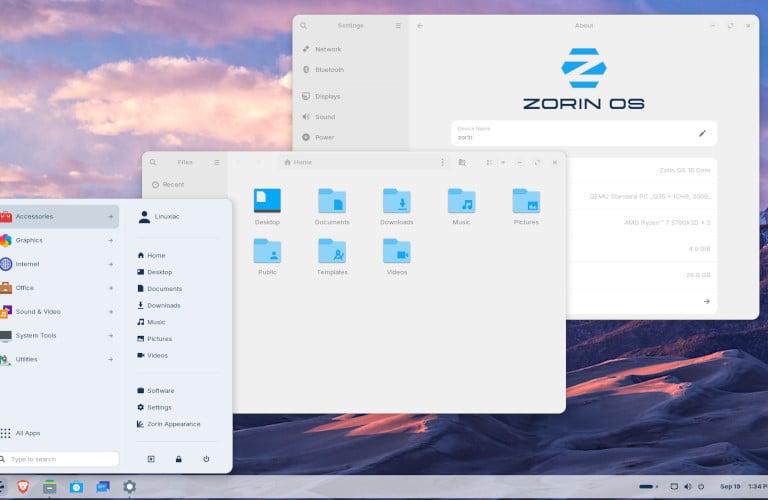Image resolution: width=768 pixels, height=500 pixels.
Task: Launch the Software store taskbar icon
Action: [76, 486]
